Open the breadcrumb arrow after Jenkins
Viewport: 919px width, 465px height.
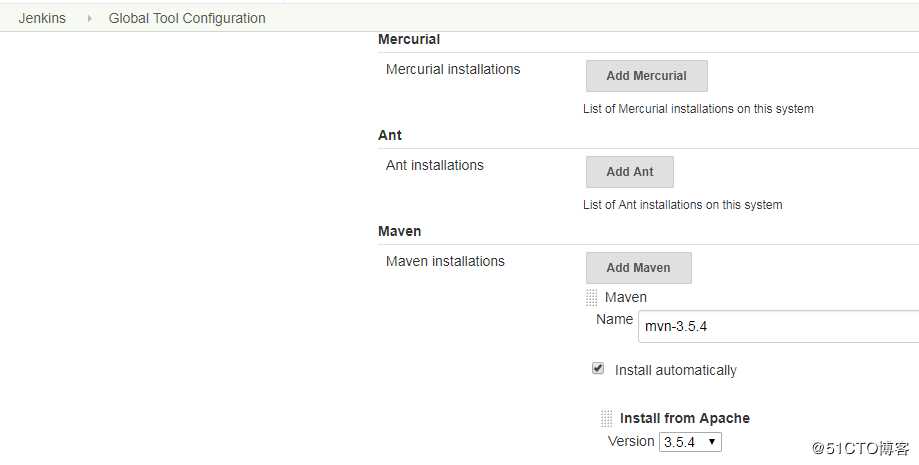coord(89,18)
